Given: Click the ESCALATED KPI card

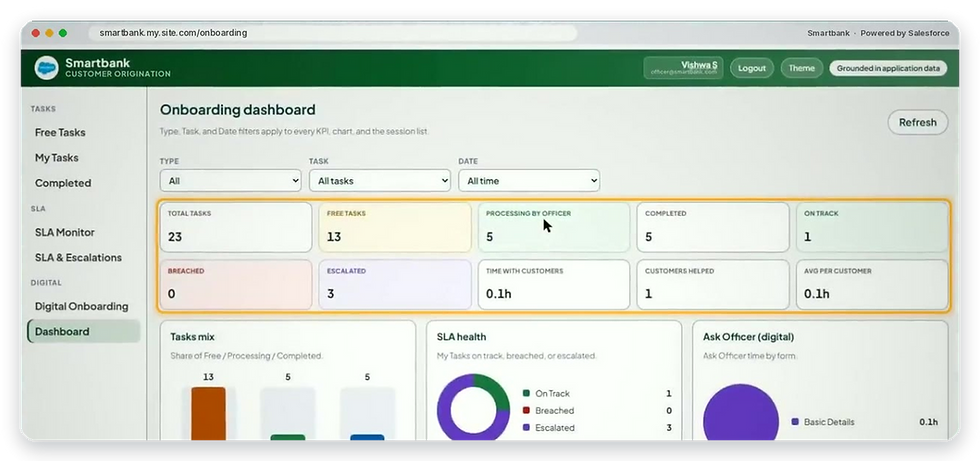Looking at the screenshot, I should [x=395, y=285].
